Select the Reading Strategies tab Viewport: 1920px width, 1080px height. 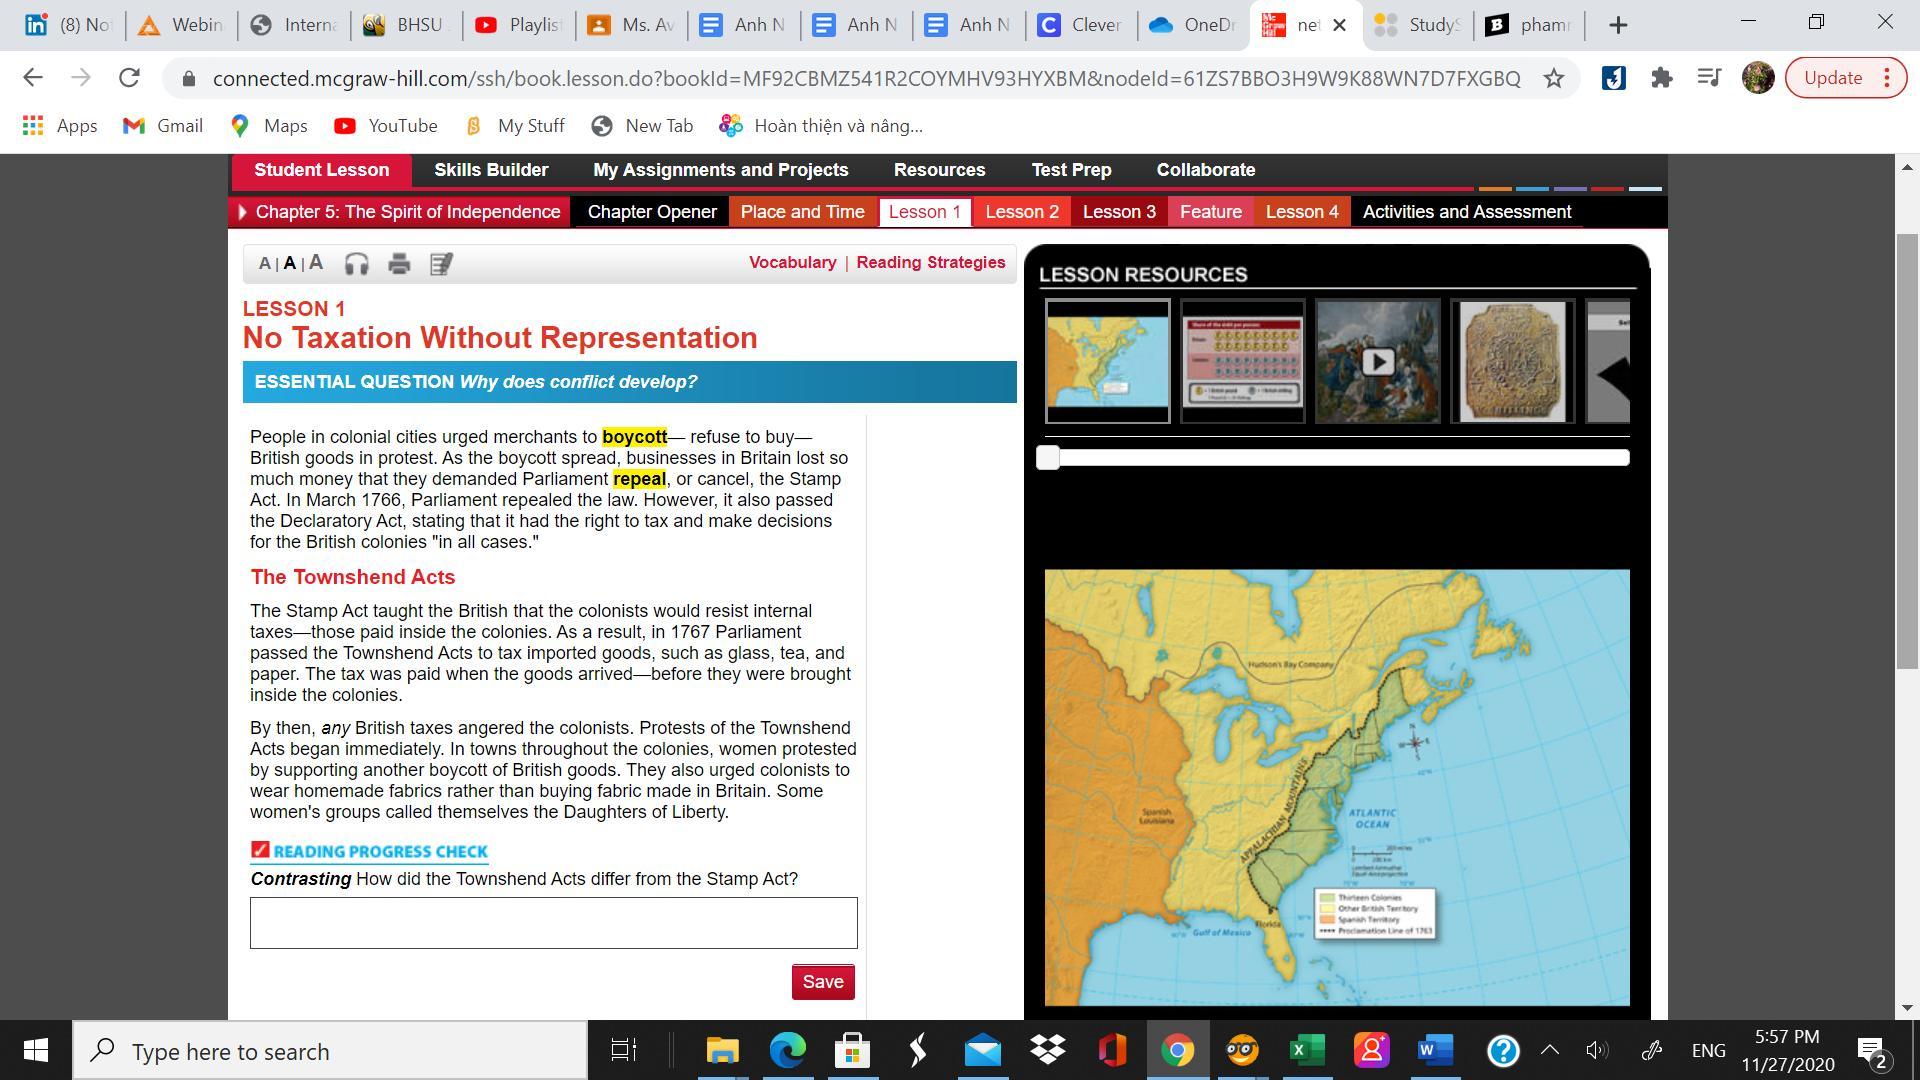931,262
